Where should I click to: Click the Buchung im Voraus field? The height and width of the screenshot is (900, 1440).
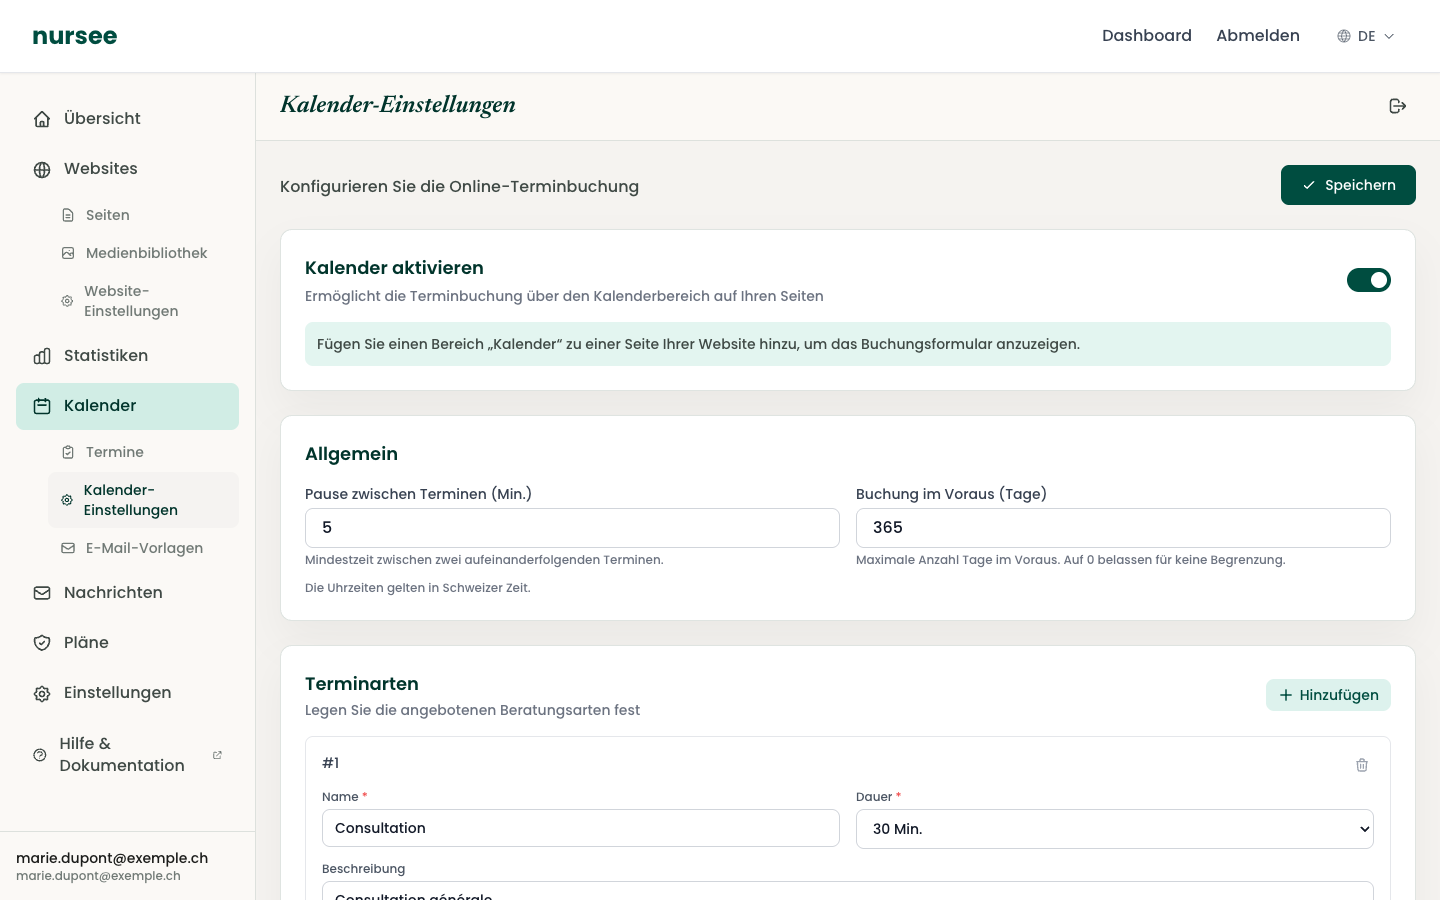(1123, 528)
